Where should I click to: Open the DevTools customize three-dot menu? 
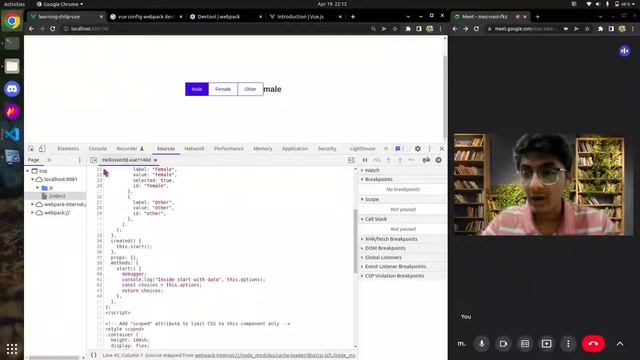tap(429, 149)
